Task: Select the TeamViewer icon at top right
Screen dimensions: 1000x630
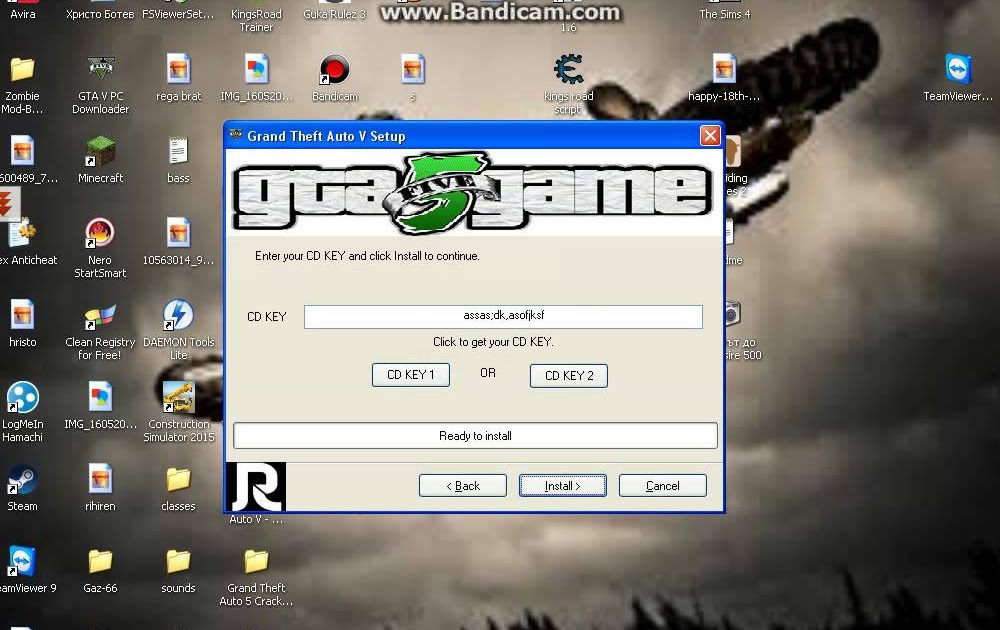Action: pos(958,69)
